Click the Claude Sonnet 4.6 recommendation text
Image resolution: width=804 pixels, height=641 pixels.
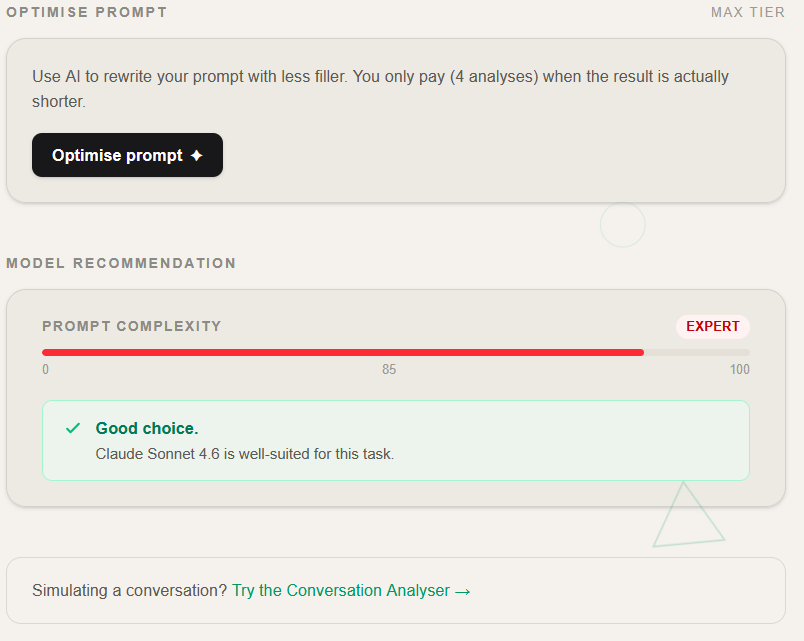(245, 454)
